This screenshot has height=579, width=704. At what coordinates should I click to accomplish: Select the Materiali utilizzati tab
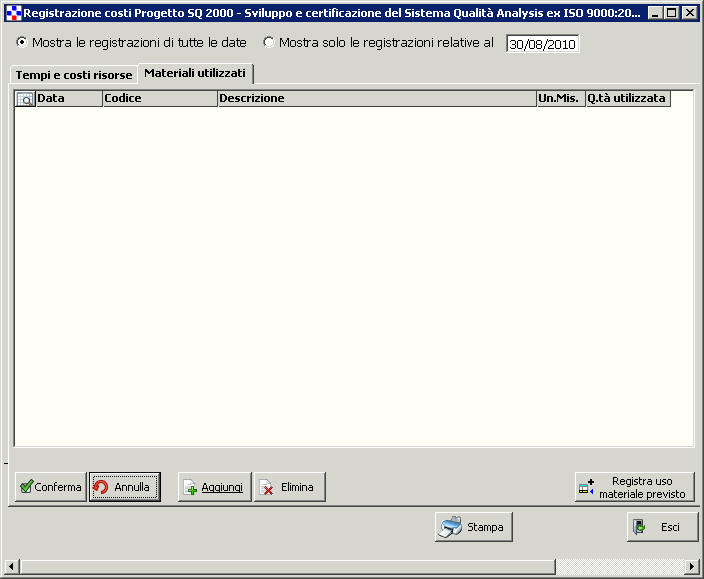point(195,74)
